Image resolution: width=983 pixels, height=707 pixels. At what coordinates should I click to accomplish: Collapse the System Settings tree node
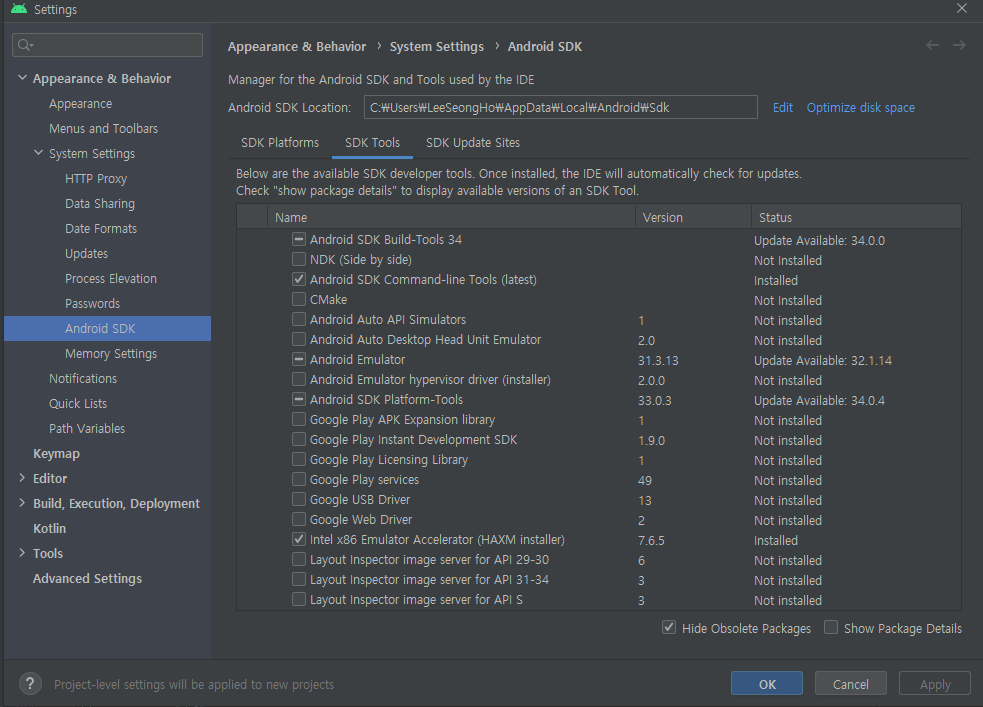point(39,153)
